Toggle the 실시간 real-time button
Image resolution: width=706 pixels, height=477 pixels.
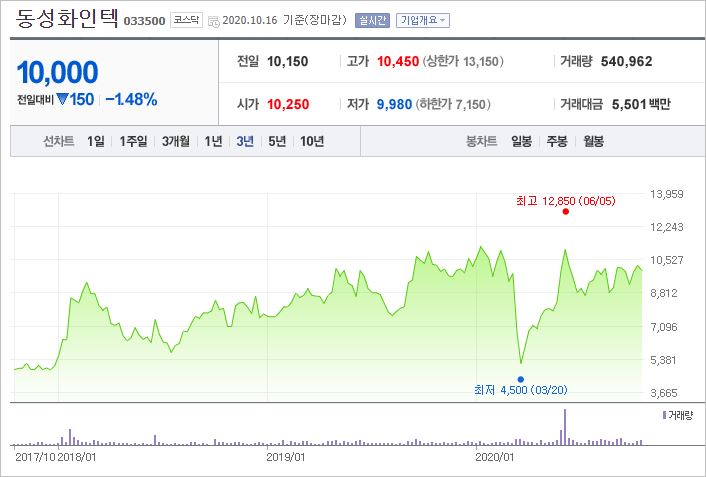(x=372, y=20)
